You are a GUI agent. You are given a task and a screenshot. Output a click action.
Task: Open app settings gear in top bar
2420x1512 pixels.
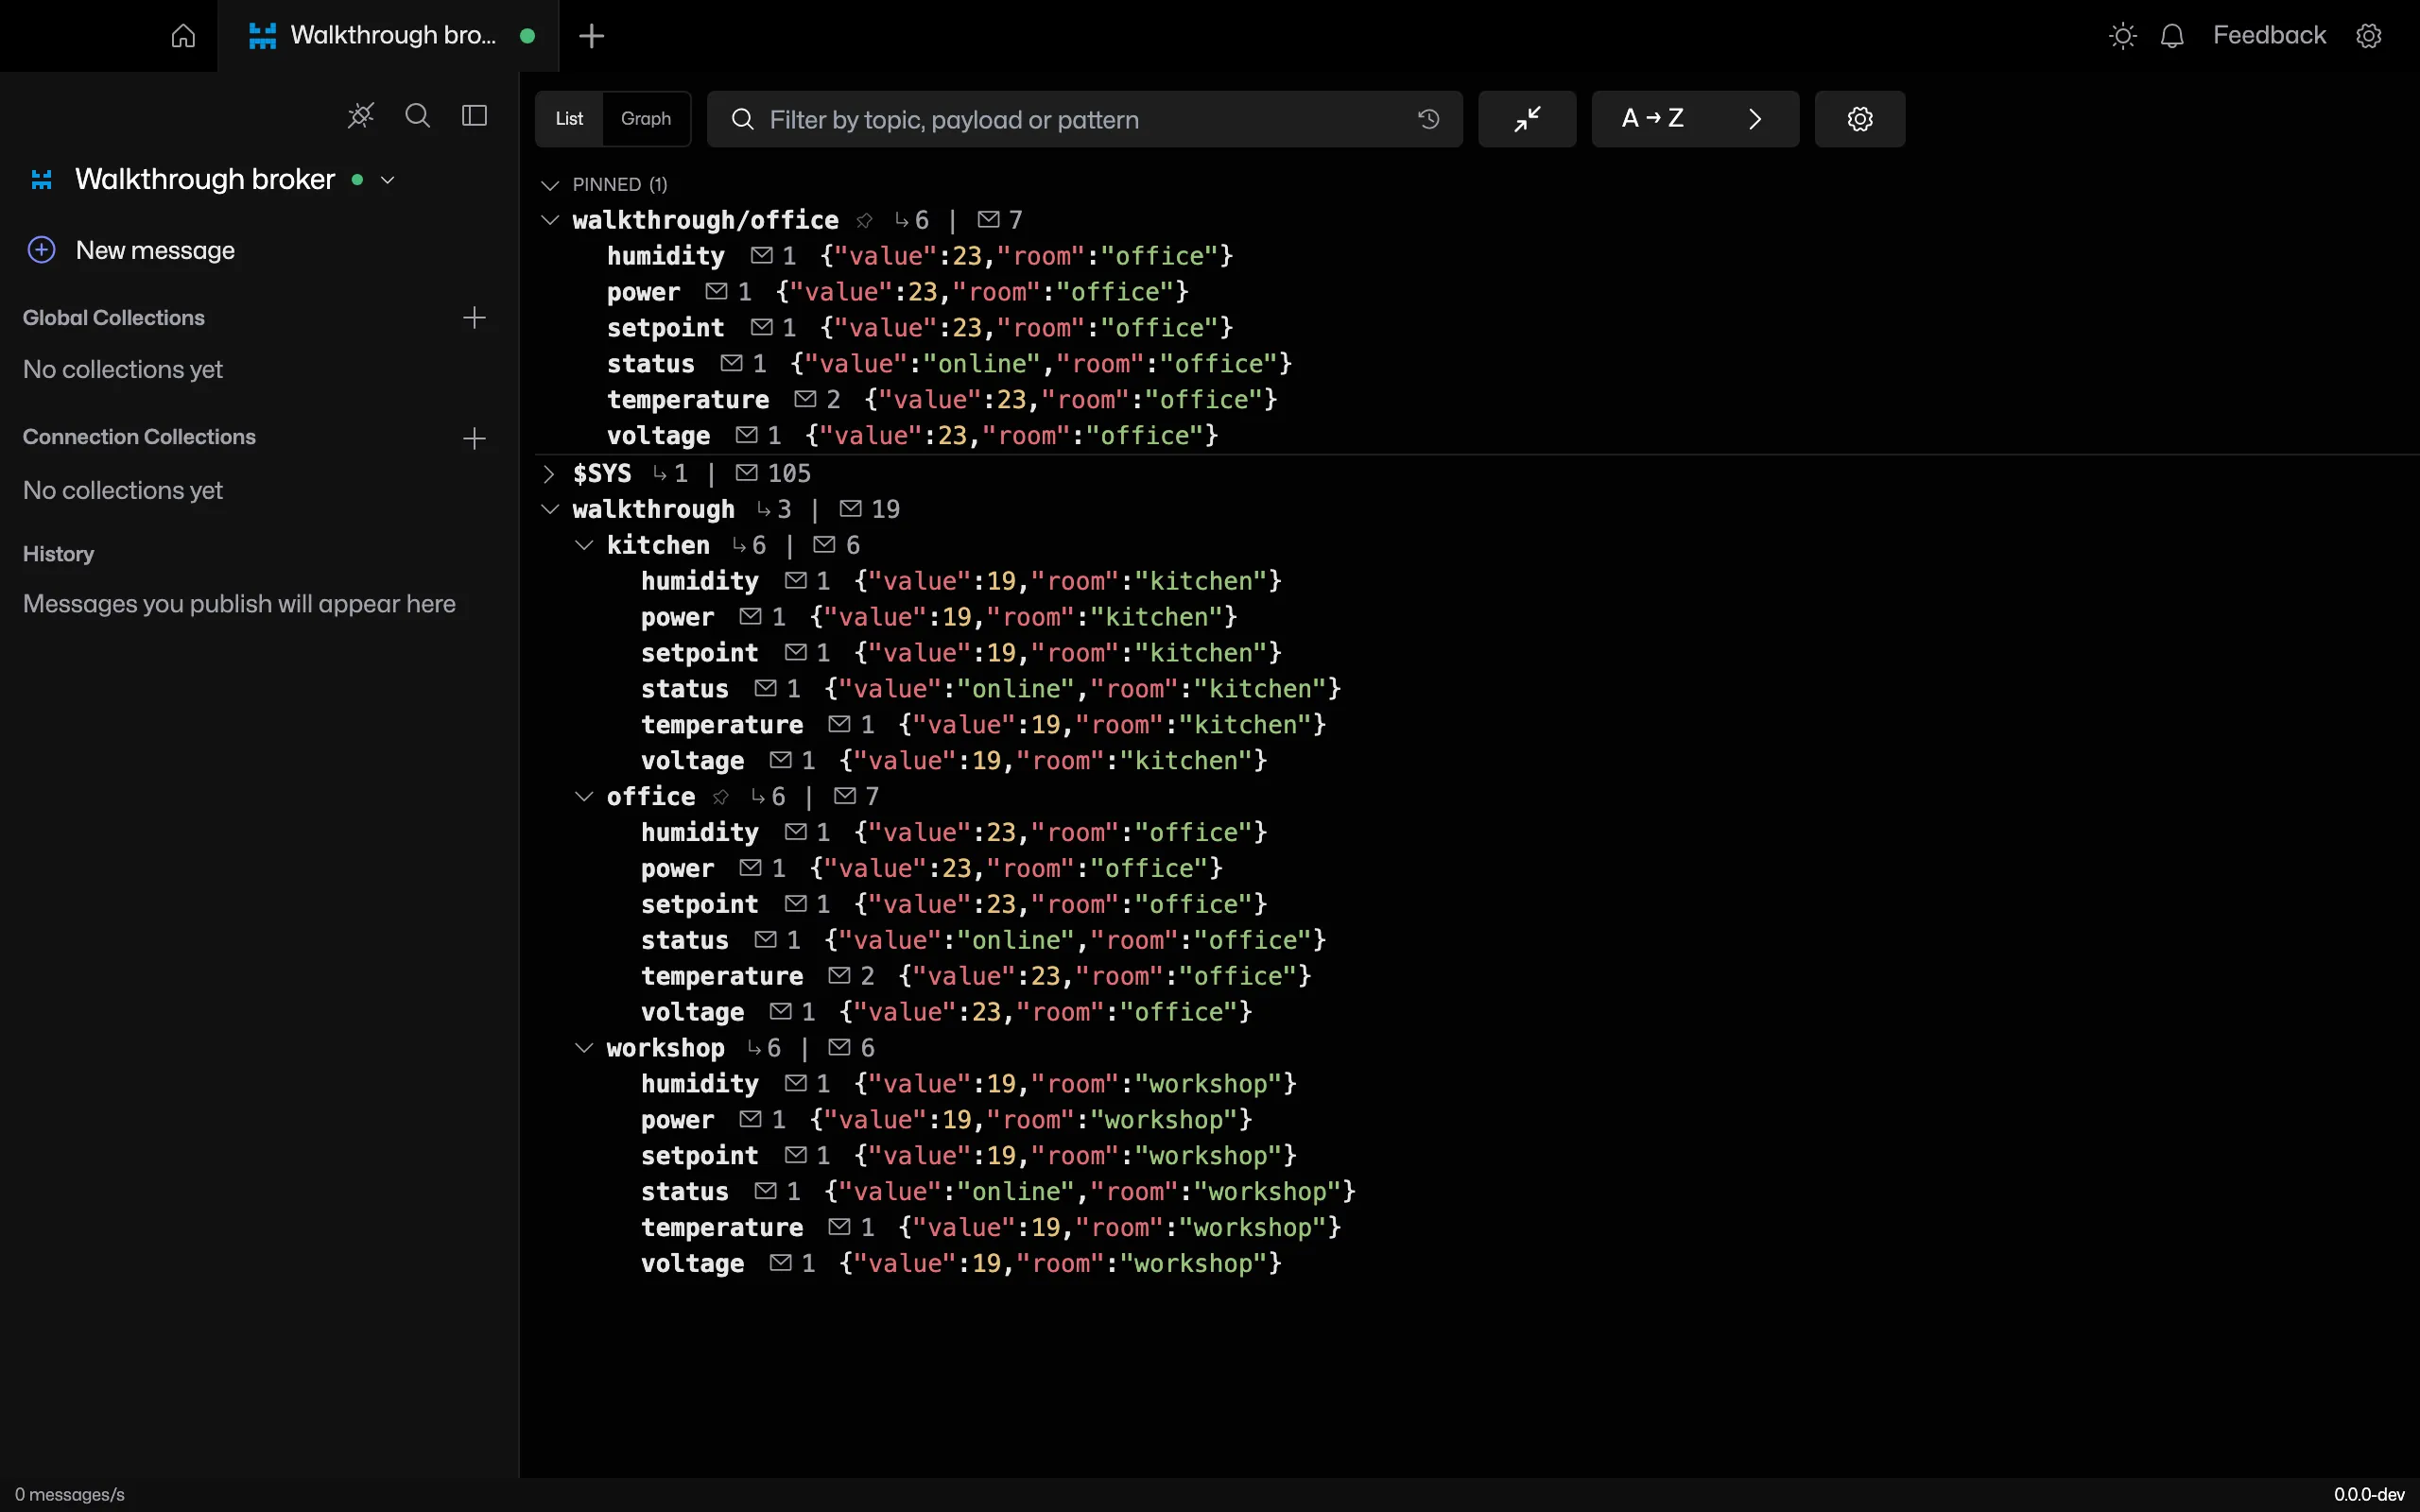point(2369,36)
